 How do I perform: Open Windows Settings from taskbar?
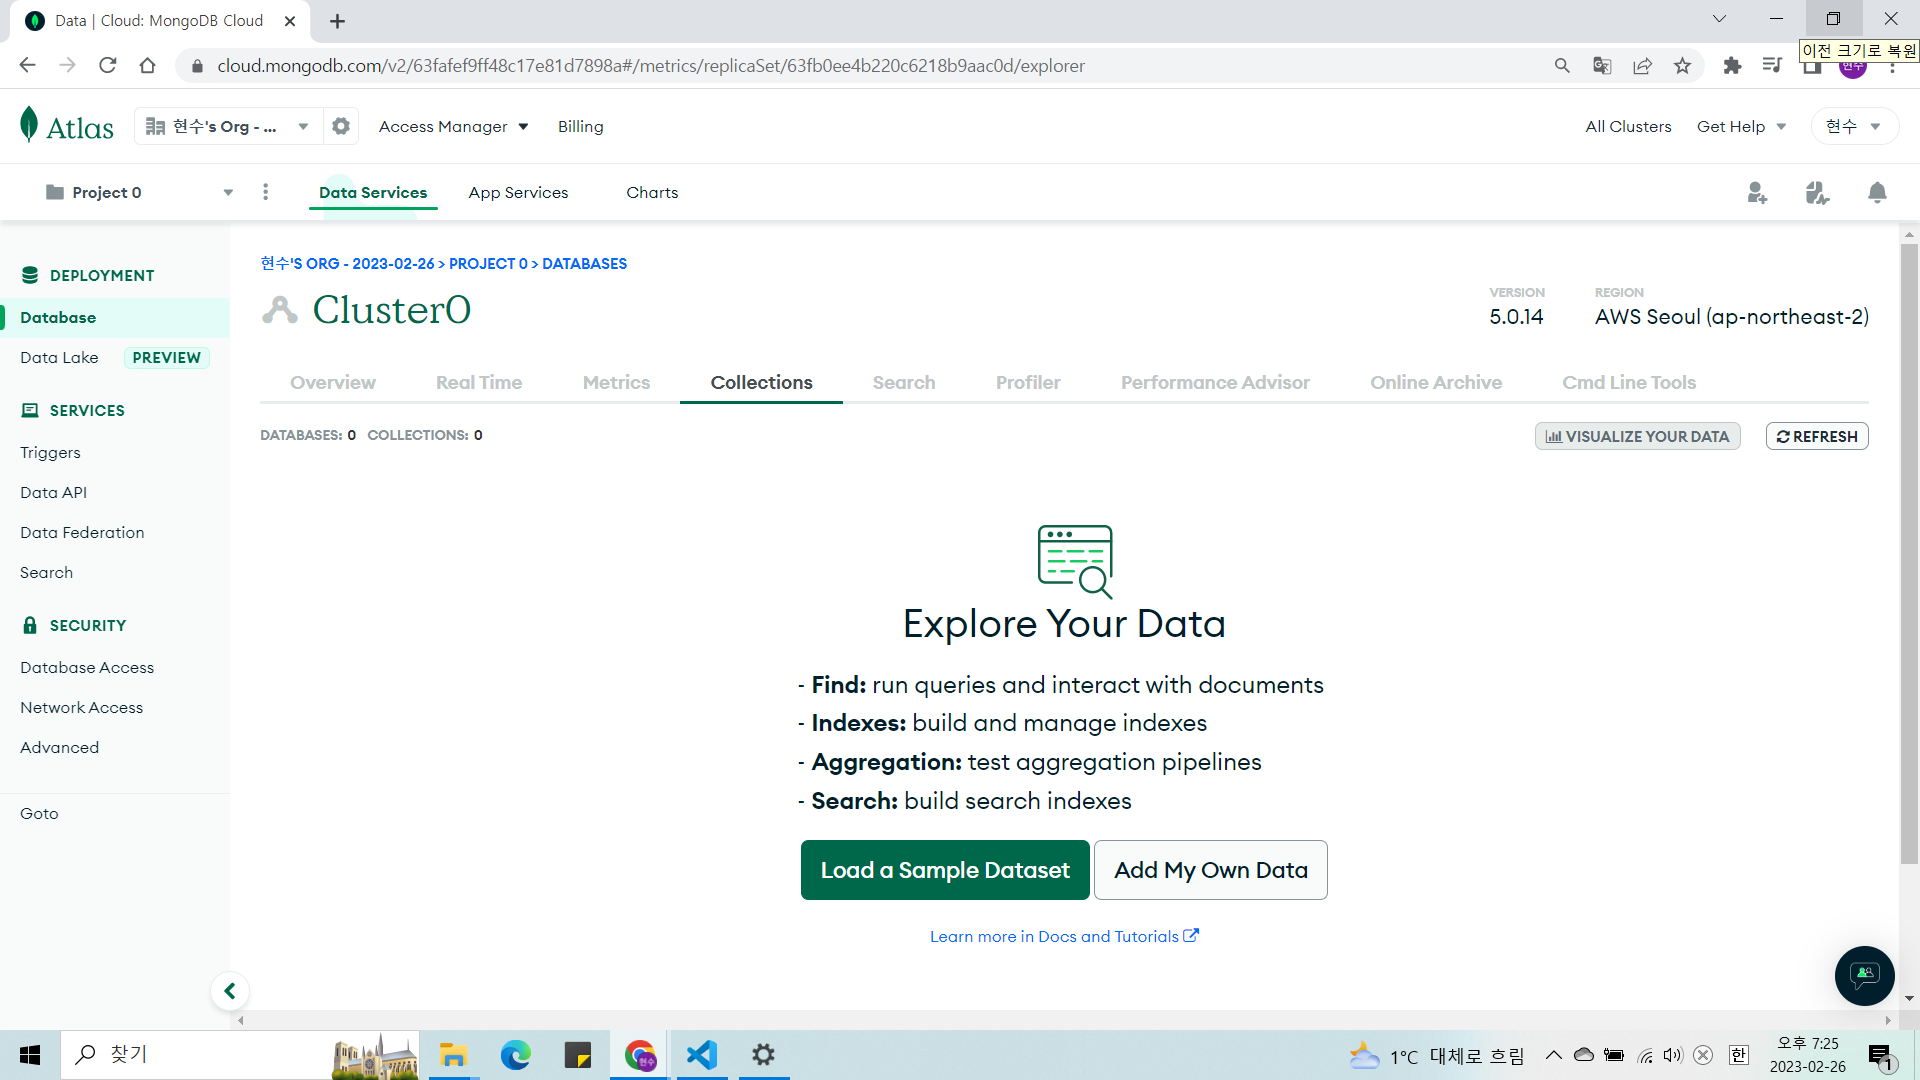coord(764,1055)
